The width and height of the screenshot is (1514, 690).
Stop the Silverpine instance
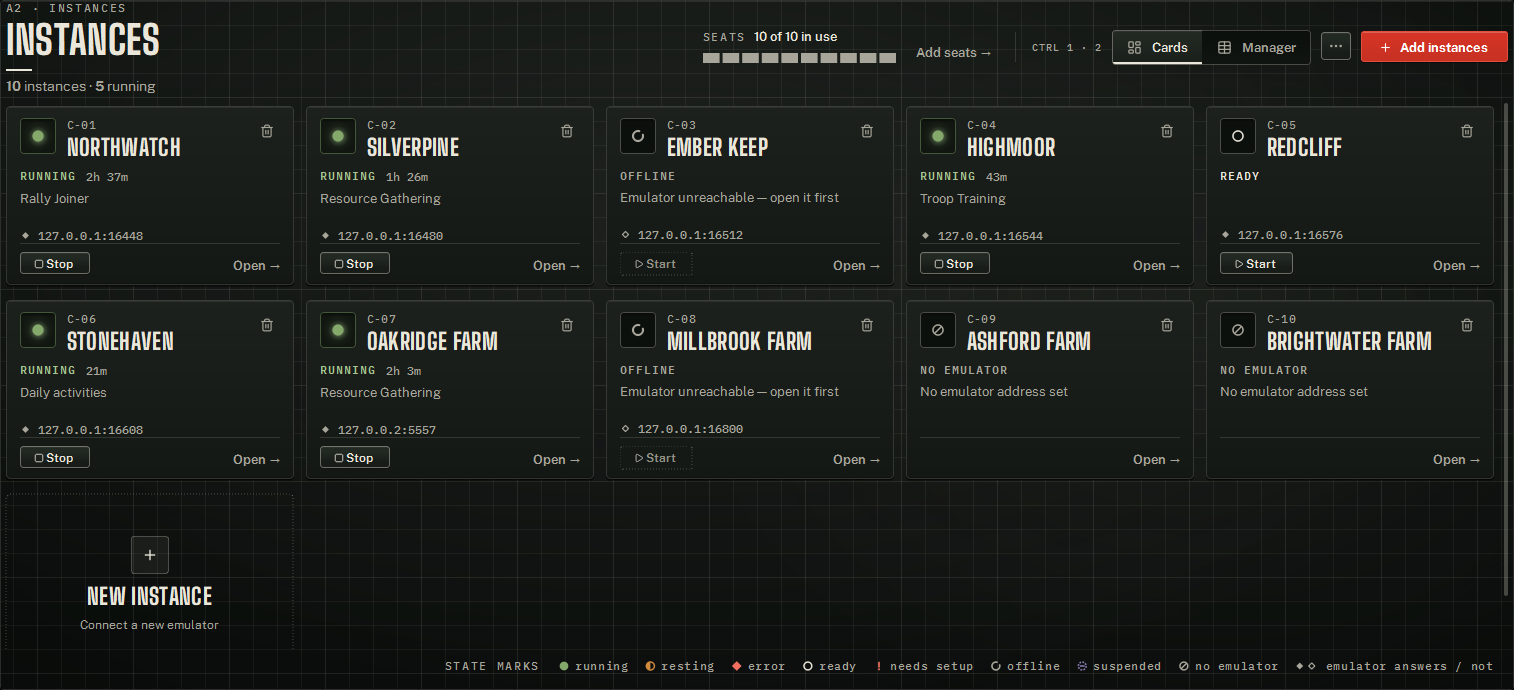click(355, 263)
